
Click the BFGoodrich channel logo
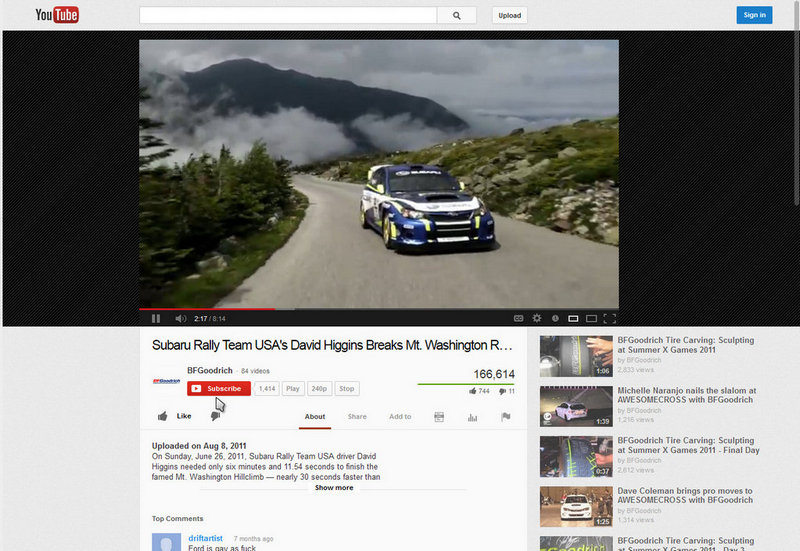pos(166,381)
